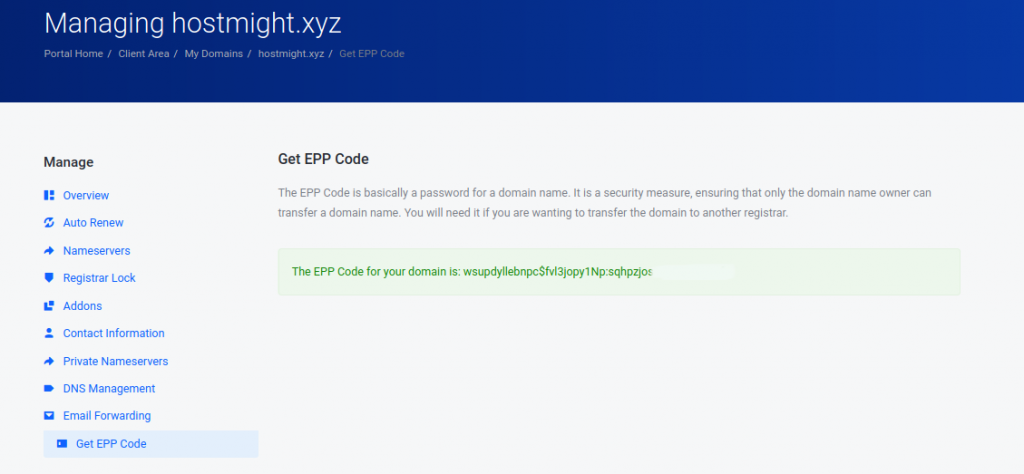1024x474 pixels.
Task: Click the Contact Information person icon
Action: (48, 333)
